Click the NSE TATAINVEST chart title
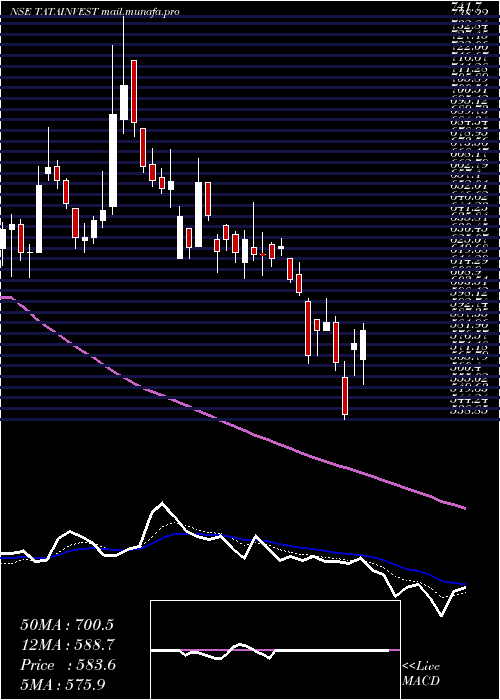 point(96,12)
